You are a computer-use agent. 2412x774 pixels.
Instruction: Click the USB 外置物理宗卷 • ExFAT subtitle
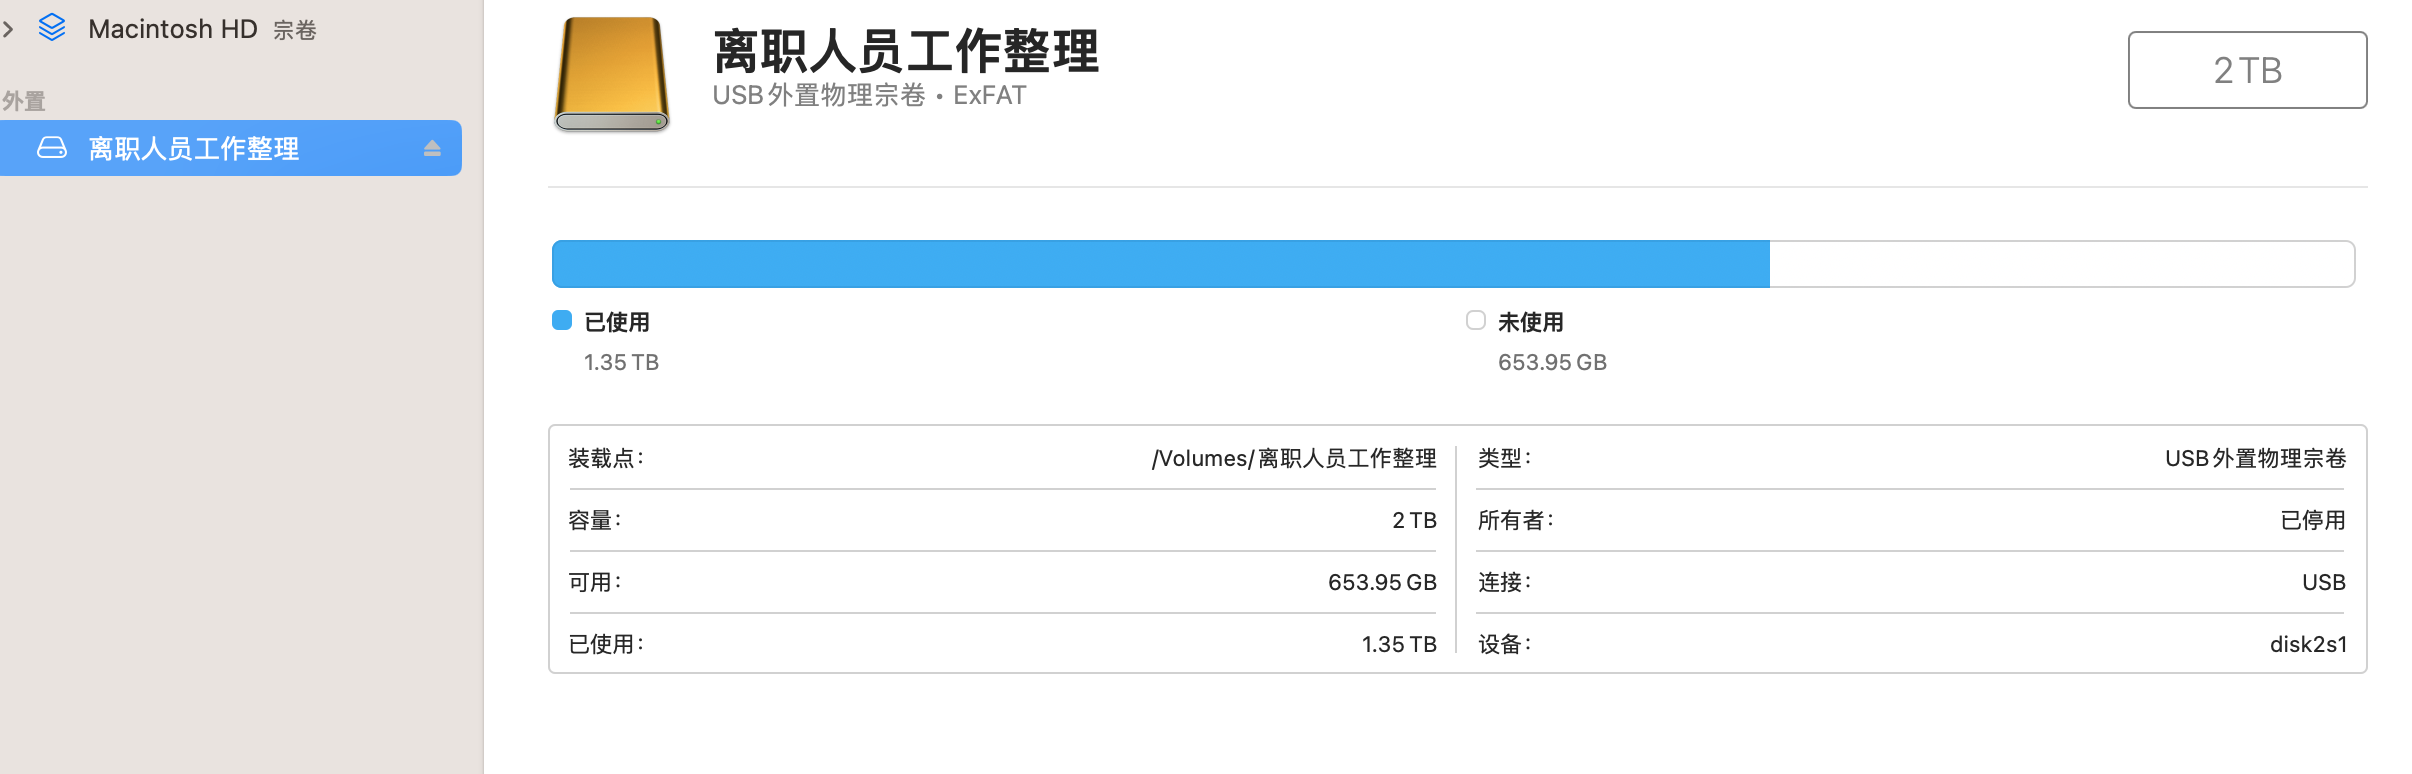pyautogui.click(x=869, y=95)
